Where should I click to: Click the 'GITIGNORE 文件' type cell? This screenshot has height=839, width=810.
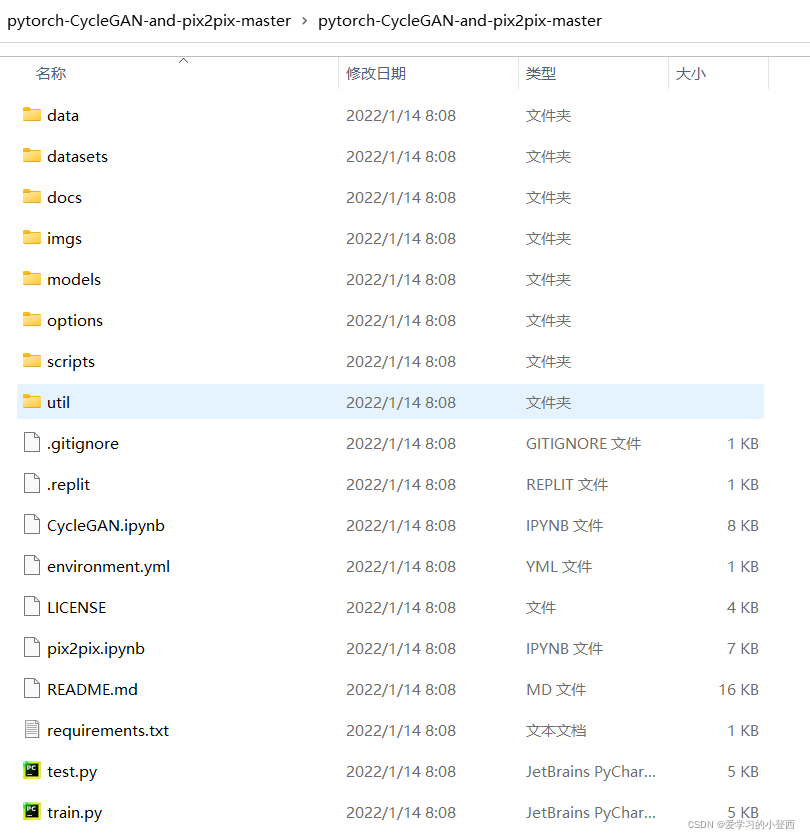pyautogui.click(x=583, y=444)
